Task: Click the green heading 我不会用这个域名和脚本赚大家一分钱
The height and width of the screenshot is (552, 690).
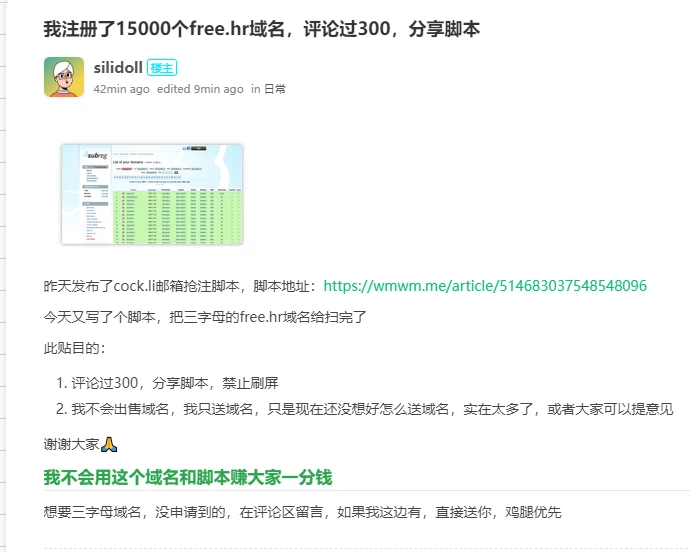Action: point(188,477)
